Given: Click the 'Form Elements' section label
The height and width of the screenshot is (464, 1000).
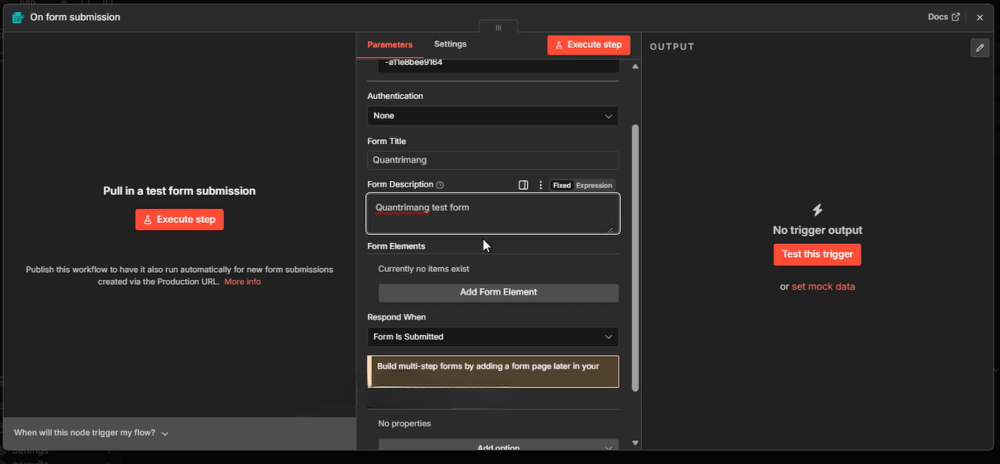Looking at the screenshot, I should [x=396, y=246].
